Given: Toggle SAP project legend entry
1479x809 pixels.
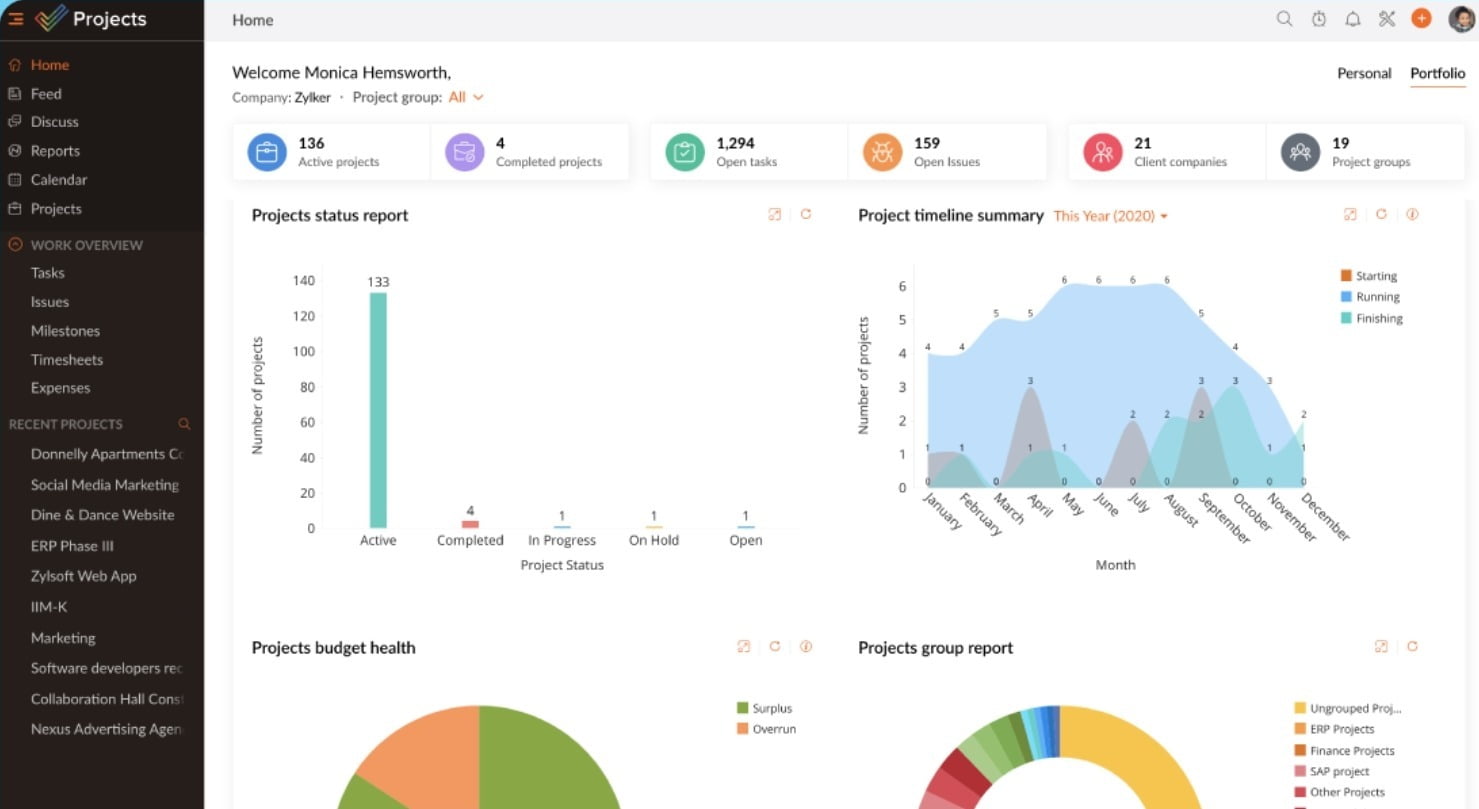Looking at the screenshot, I should click(1330, 771).
